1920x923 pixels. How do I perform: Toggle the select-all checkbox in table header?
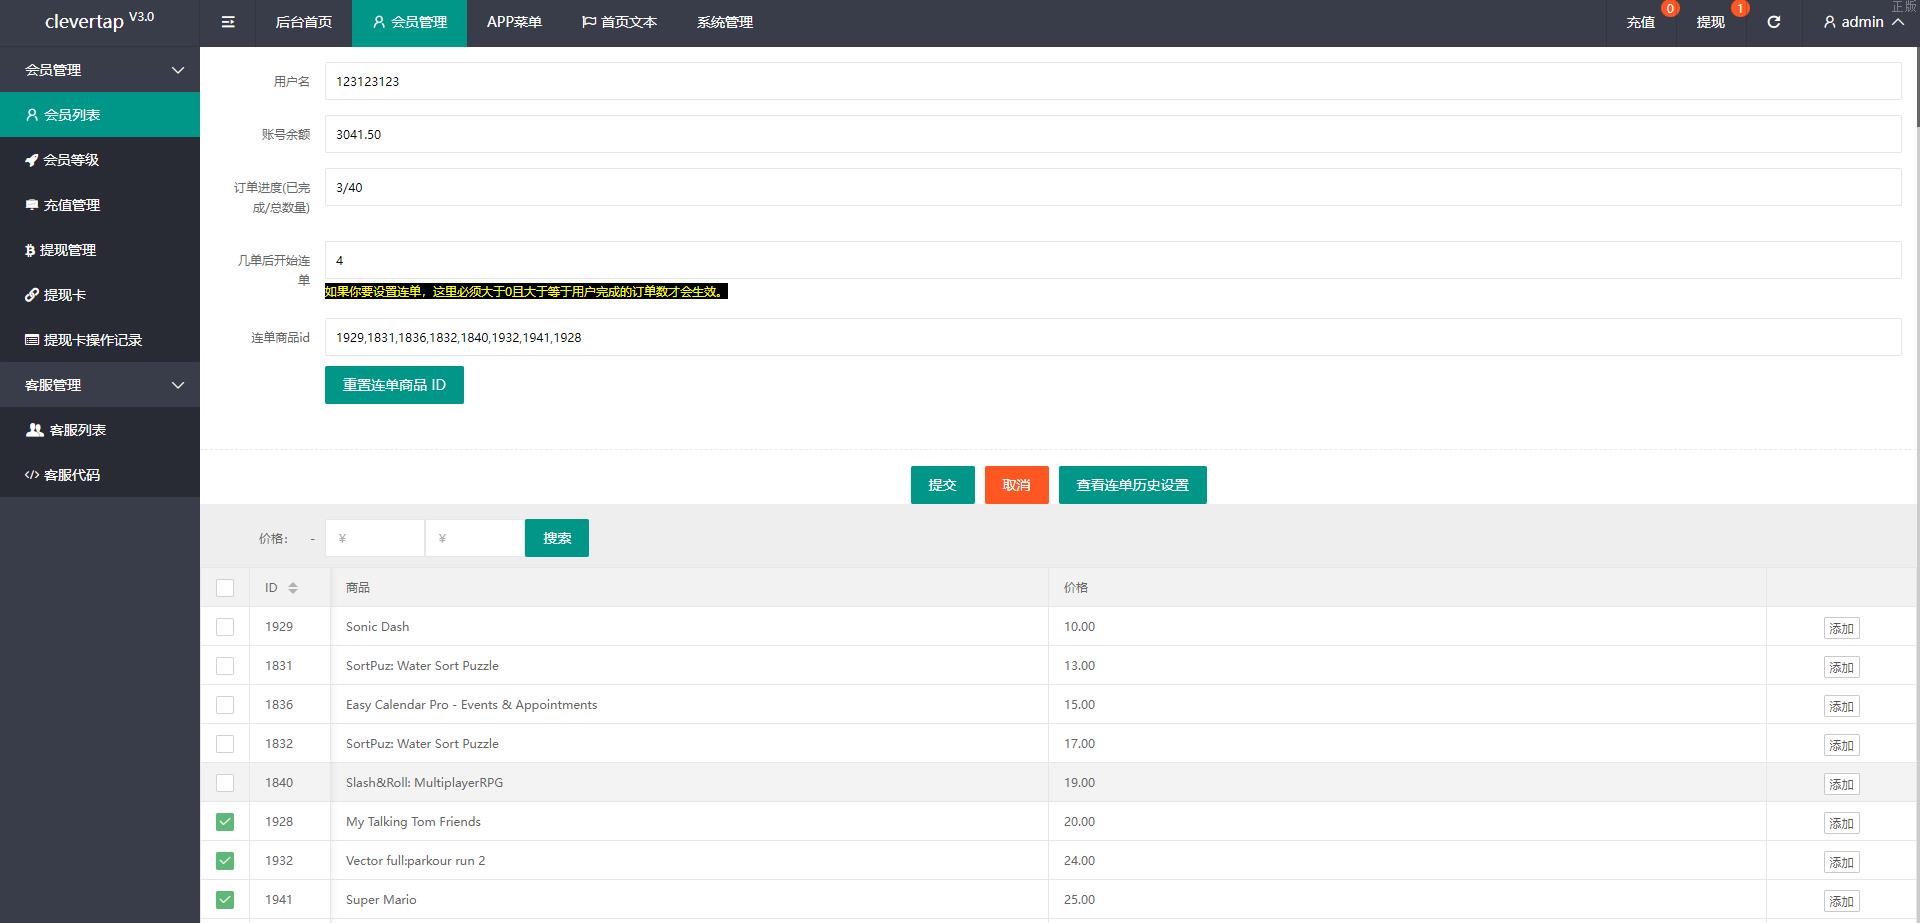click(225, 588)
